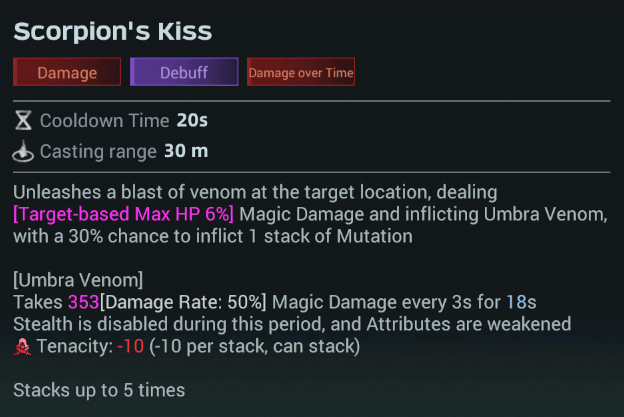Click the hourglass cooldown icon
624x417 pixels.
pyautogui.click(x=23, y=121)
